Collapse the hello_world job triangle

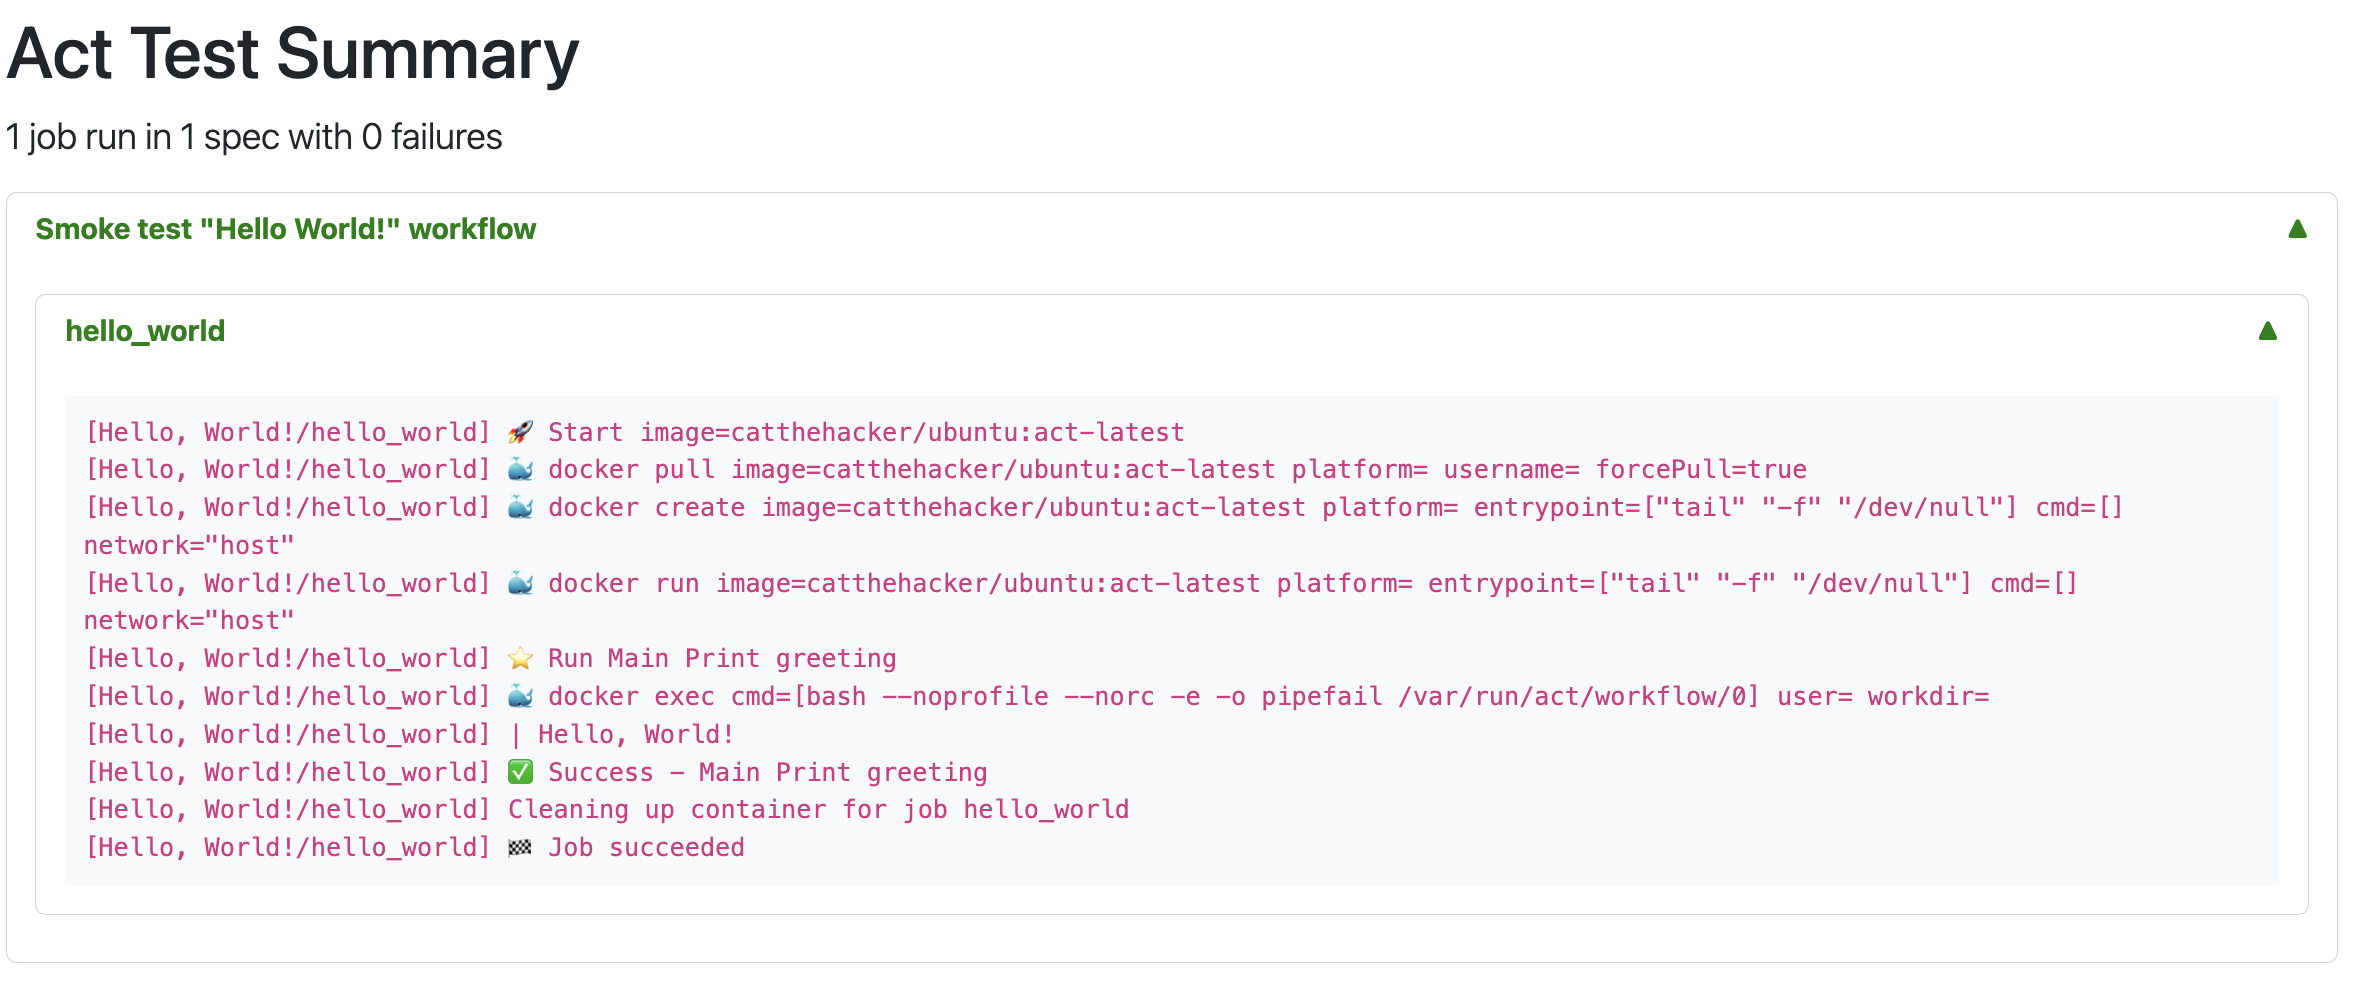pyautogui.click(x=2267, y=331)
